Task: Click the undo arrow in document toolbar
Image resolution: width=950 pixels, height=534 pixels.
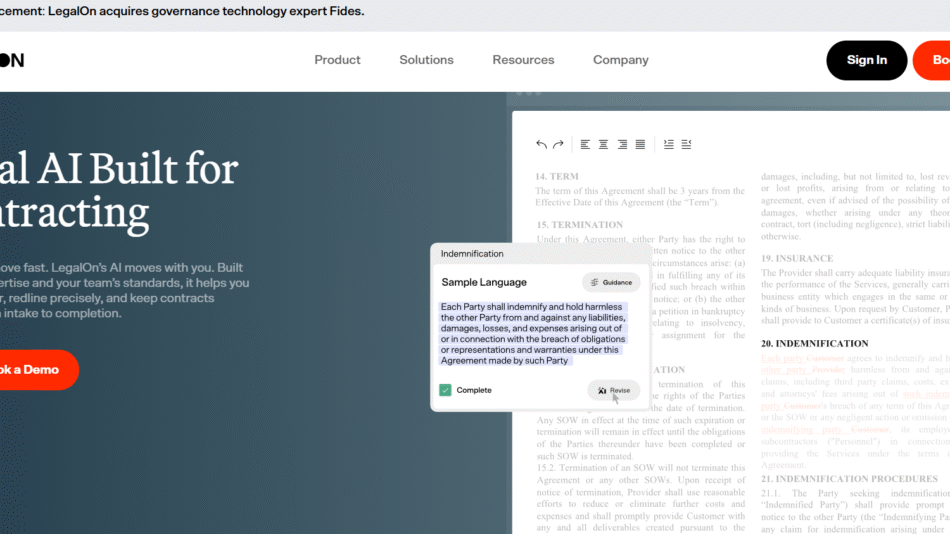Action: (x=541, y=145)
